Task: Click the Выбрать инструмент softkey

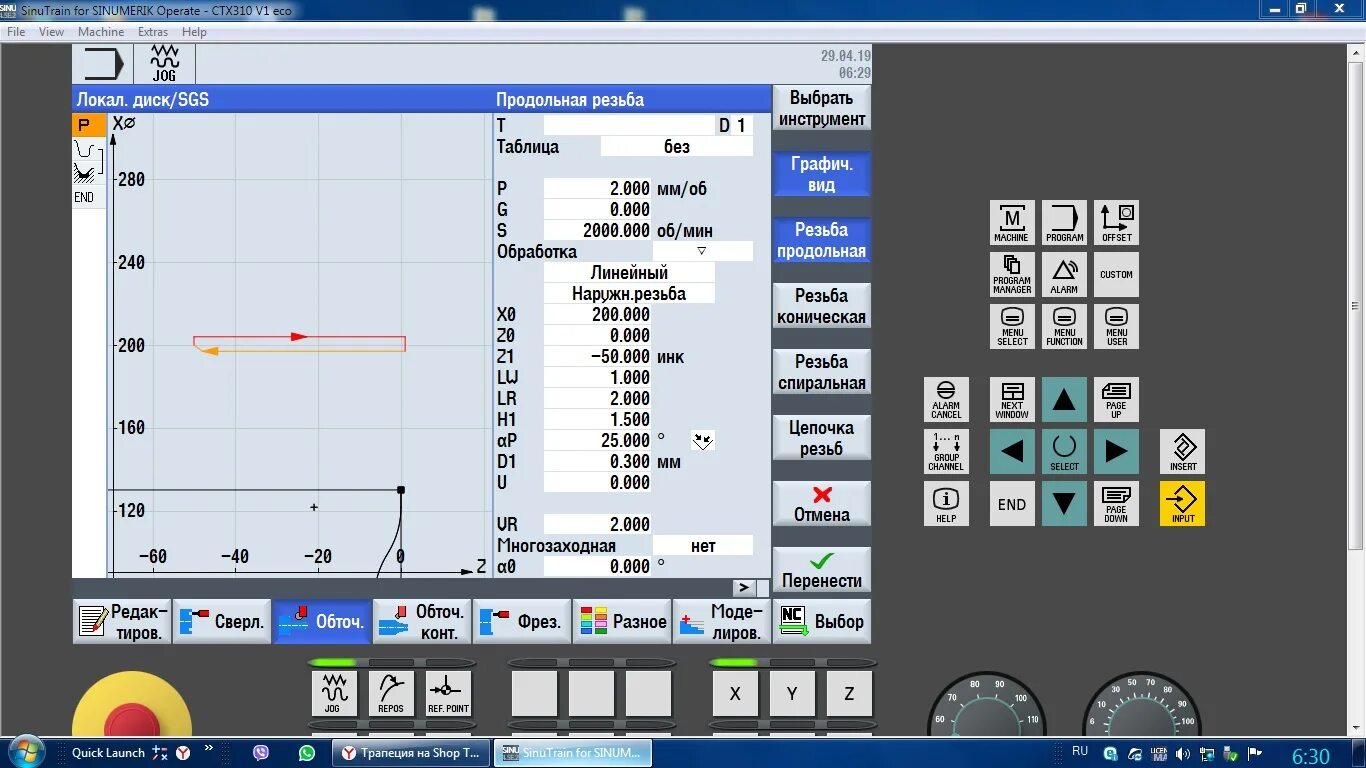Action: pyautogui.click(x=821, y=108)
